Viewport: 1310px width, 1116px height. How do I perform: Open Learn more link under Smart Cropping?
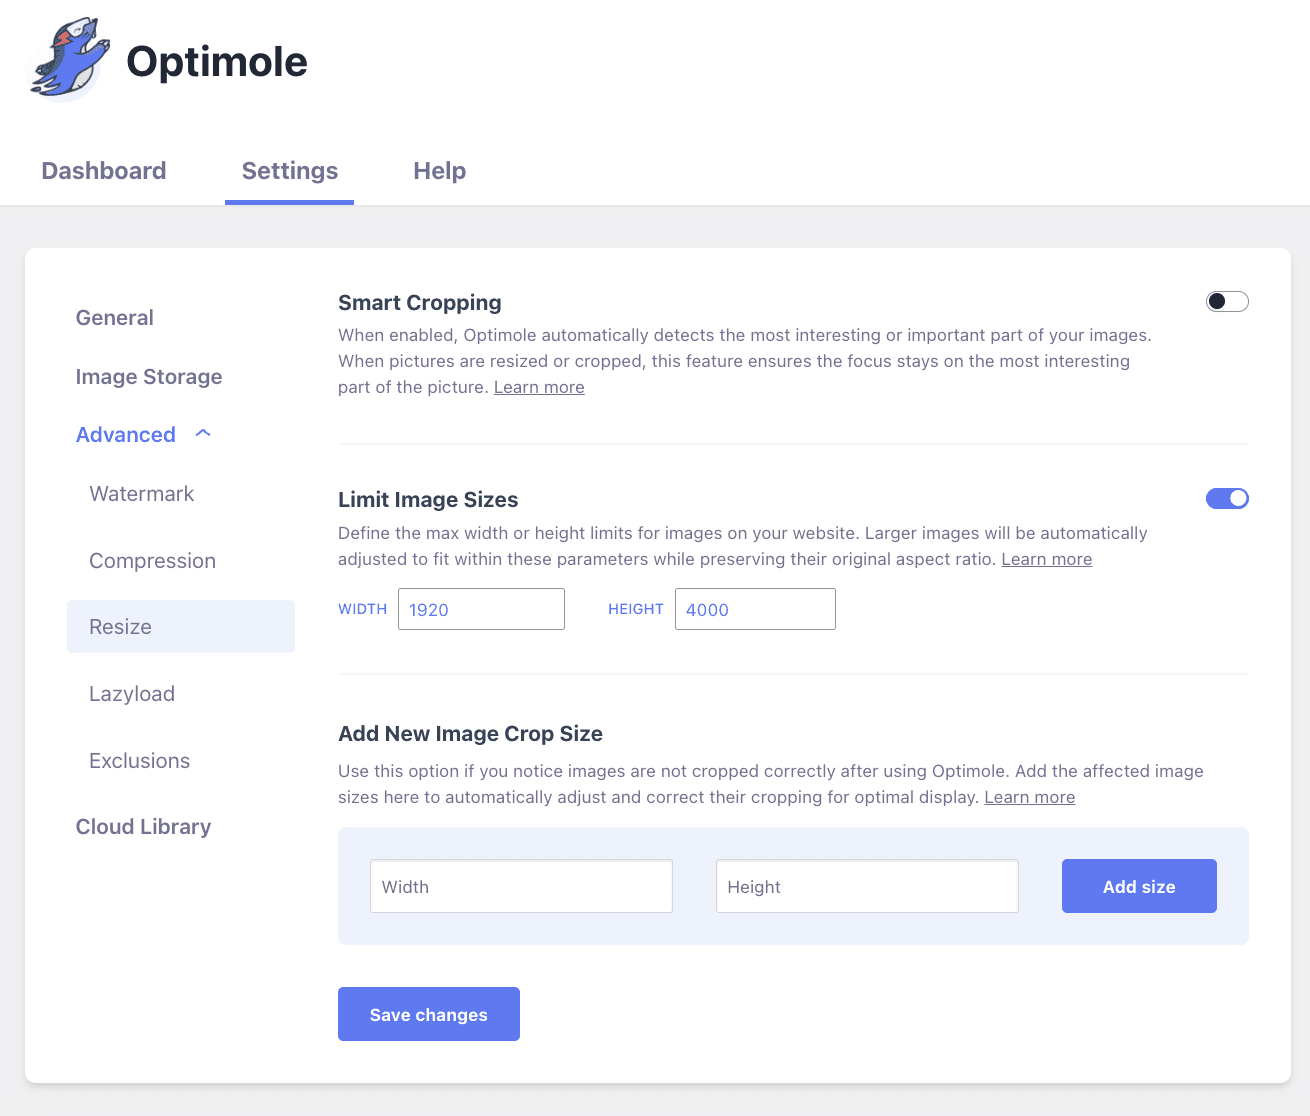click(x=539, y=387)
